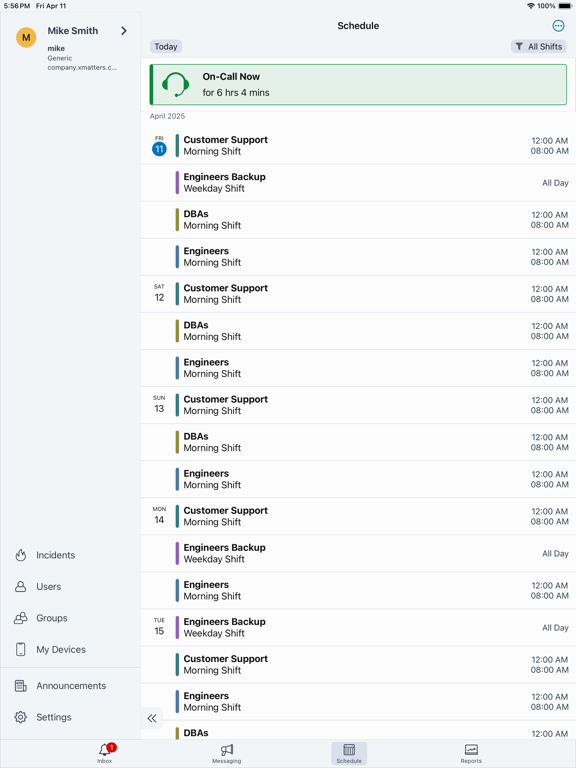Open Sunday's DBAs Morning Shift

[358, 442]
